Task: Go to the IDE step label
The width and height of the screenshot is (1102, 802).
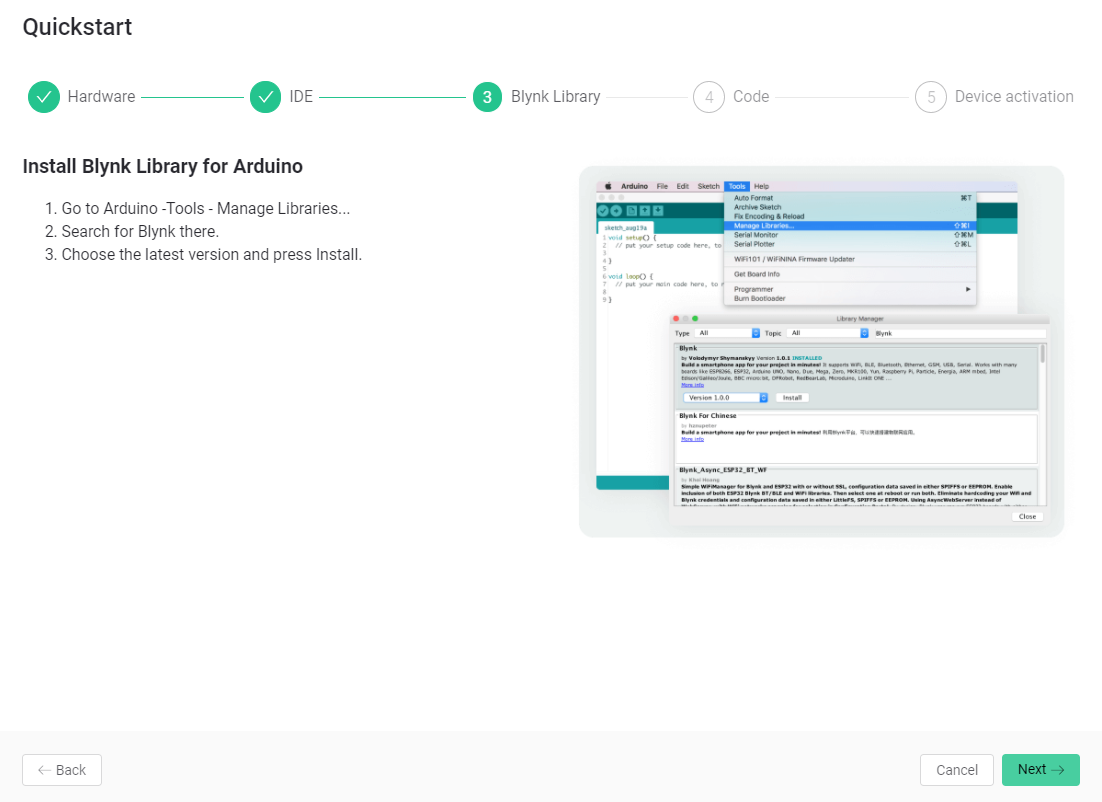Action: click(301, 97)
